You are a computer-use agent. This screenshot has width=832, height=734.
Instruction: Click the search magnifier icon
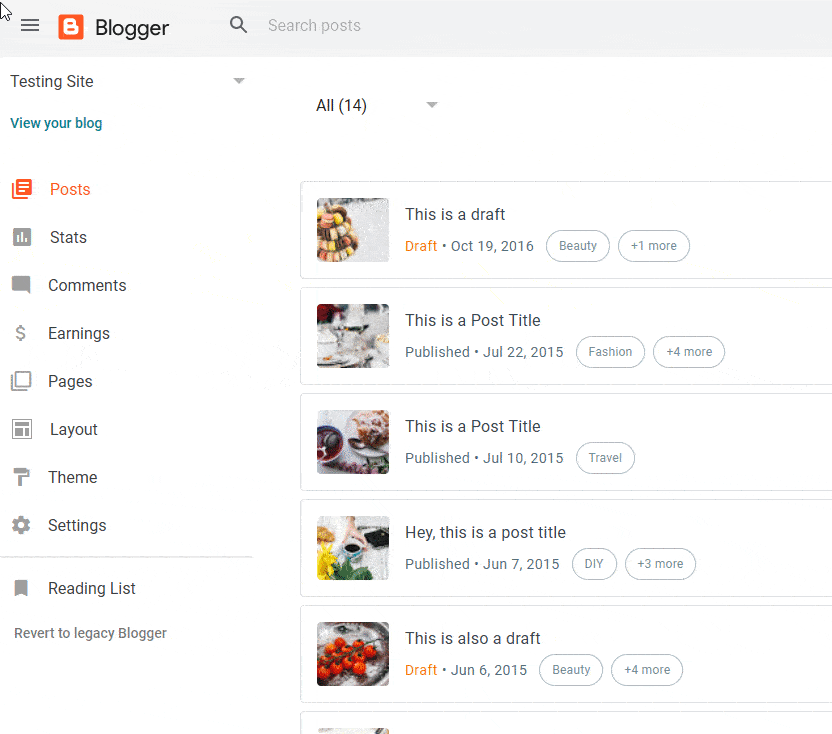pos(238,24)
